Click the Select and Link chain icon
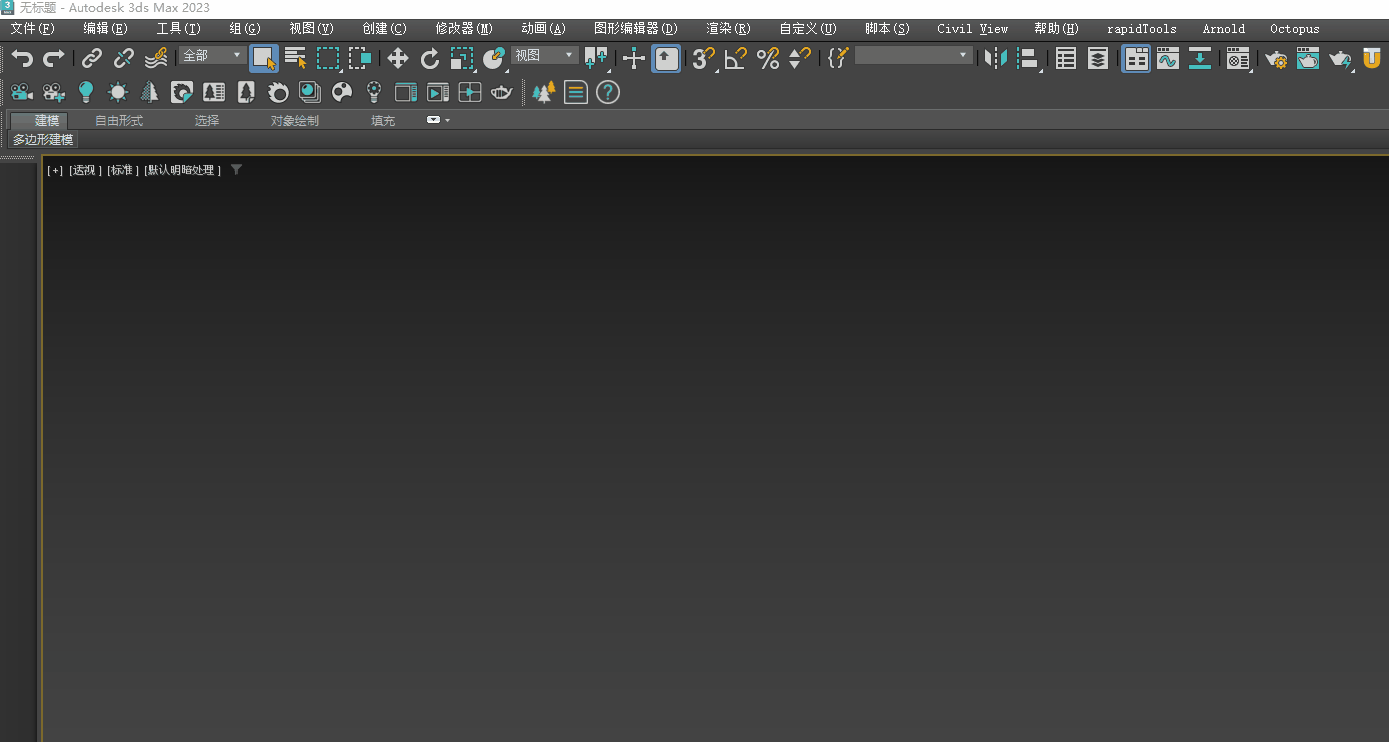 tap(92, 59)
